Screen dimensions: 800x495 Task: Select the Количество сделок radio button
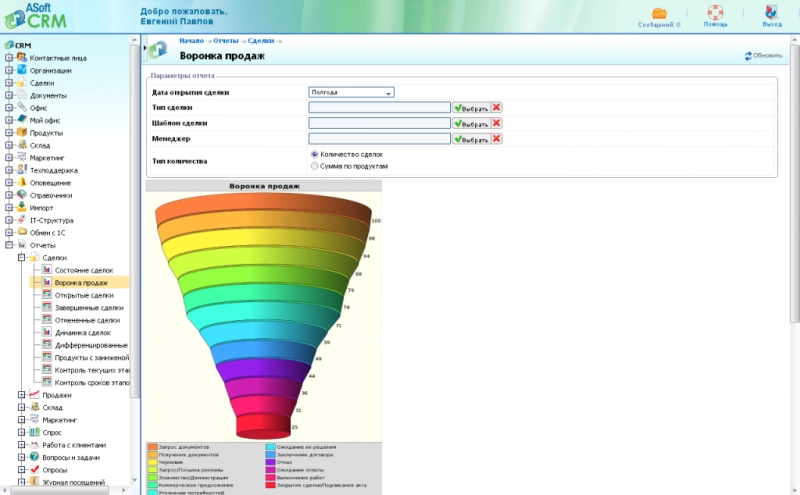(315, 155)
